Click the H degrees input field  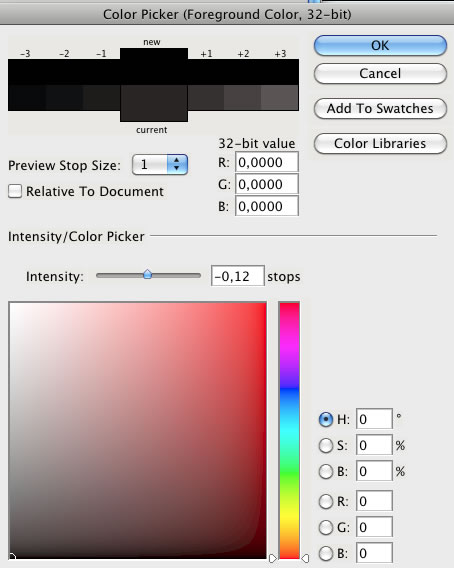(x=374, y=419)
